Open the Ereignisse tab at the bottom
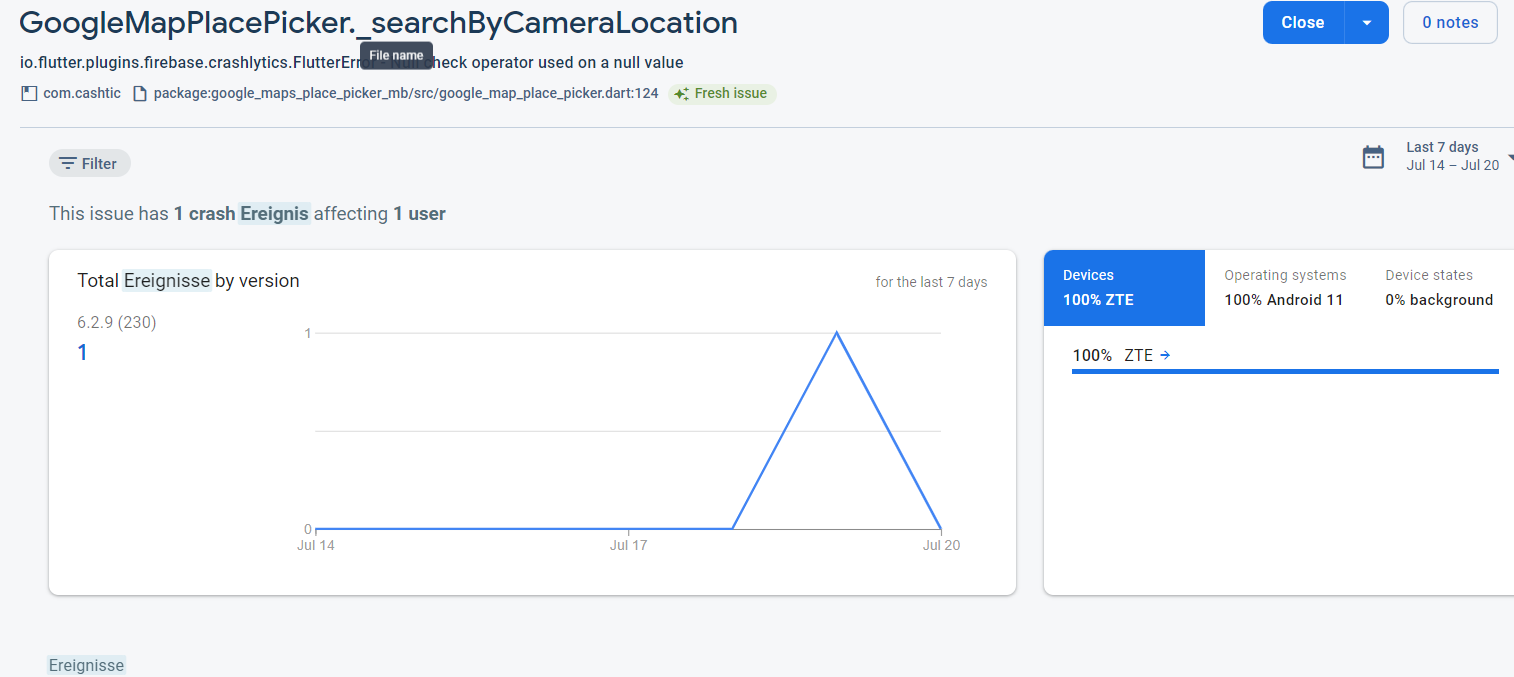The width and height of the screenshot is (1514, 677). (85, 664)
